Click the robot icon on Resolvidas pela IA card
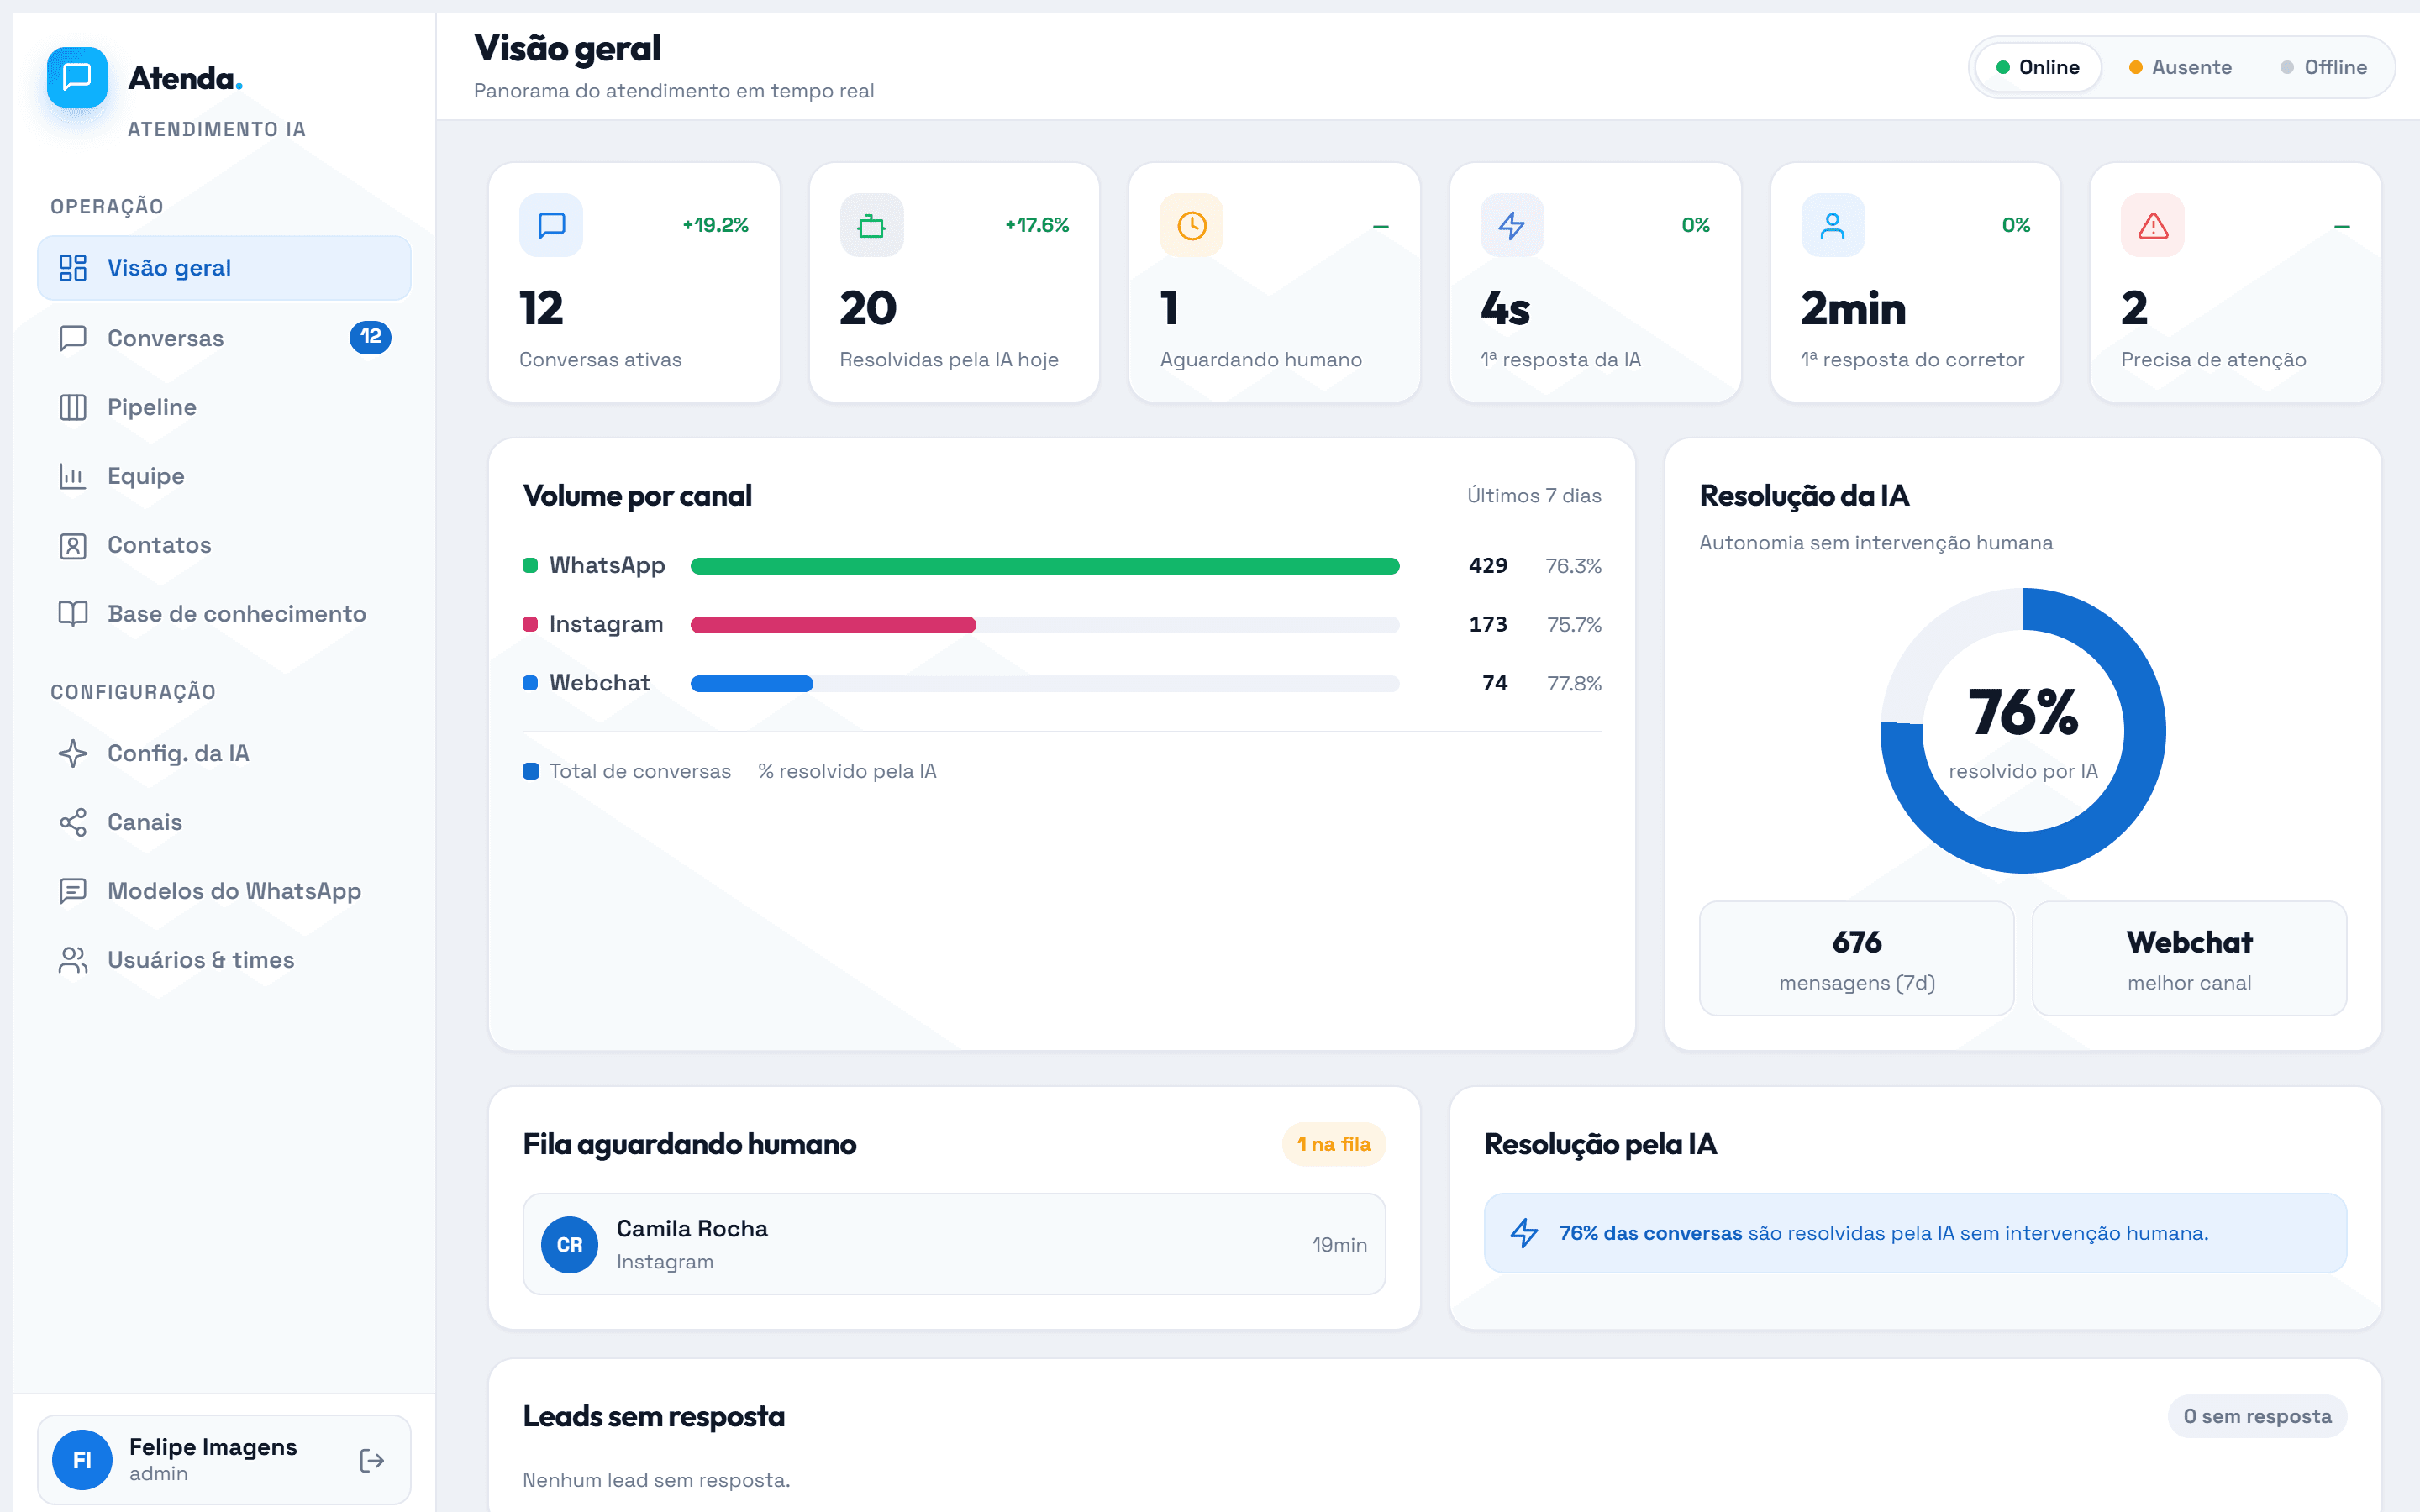This screenshot has height=1512, width=2420. pyautogui.click(x=871, y=225)
